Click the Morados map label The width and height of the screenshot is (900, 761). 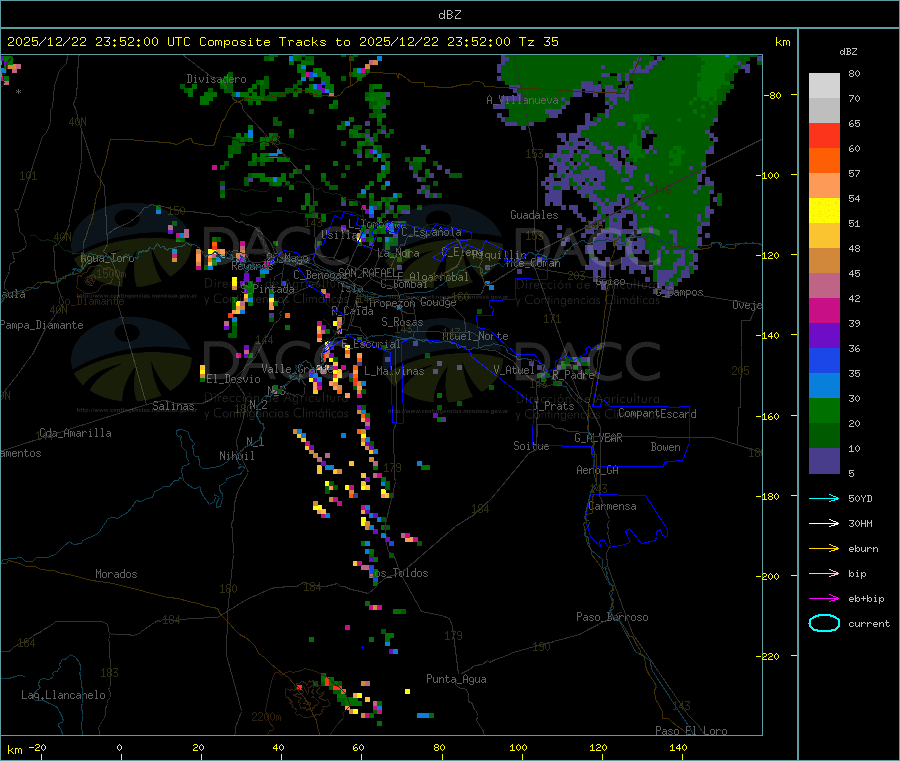pos(116,574)
